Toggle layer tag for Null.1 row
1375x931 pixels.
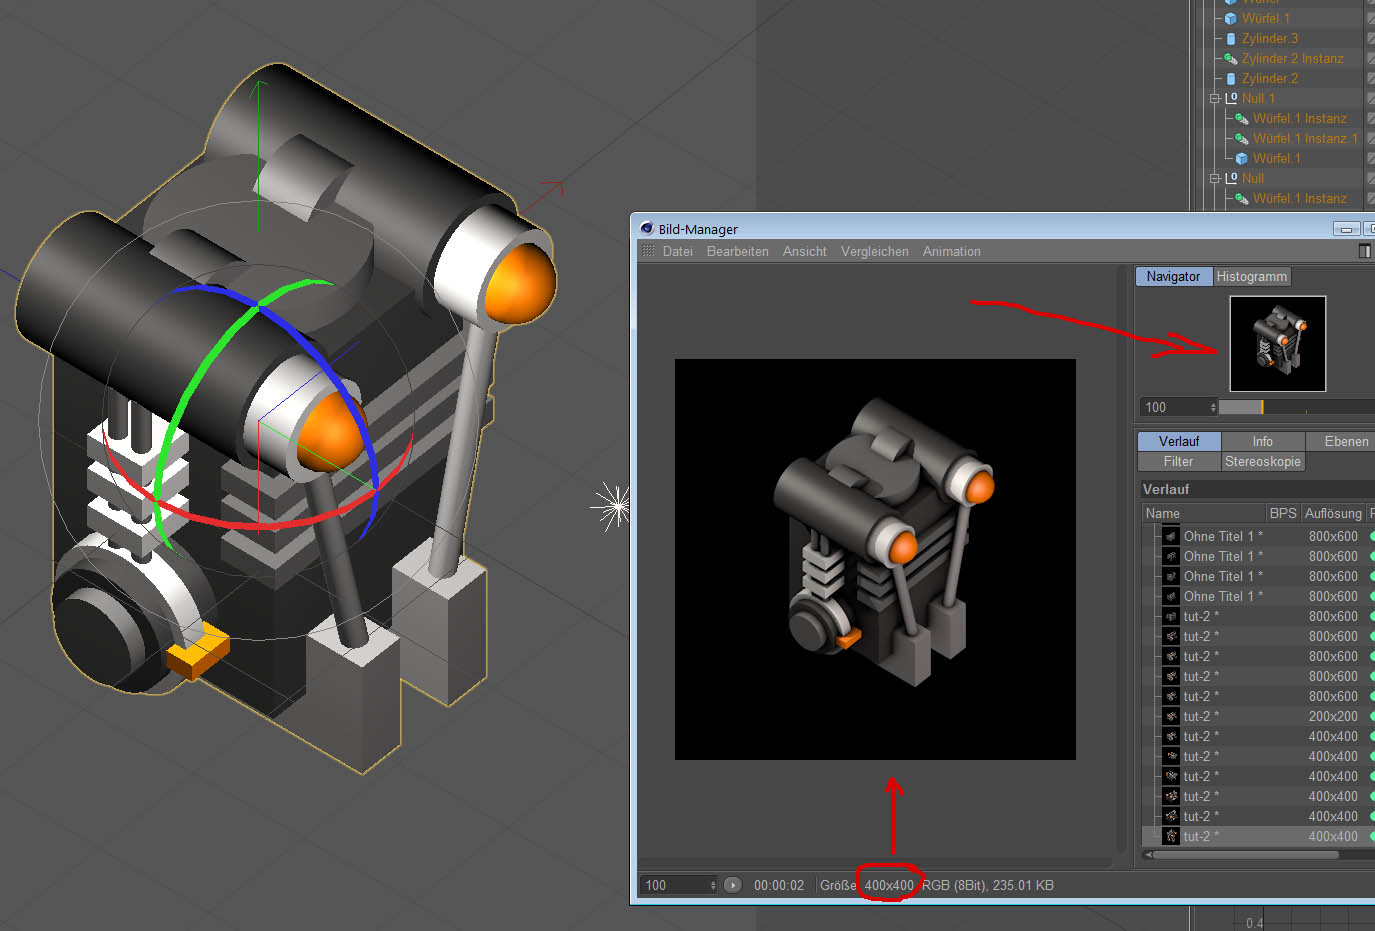pyautogui.click(x=1371, y=98)
